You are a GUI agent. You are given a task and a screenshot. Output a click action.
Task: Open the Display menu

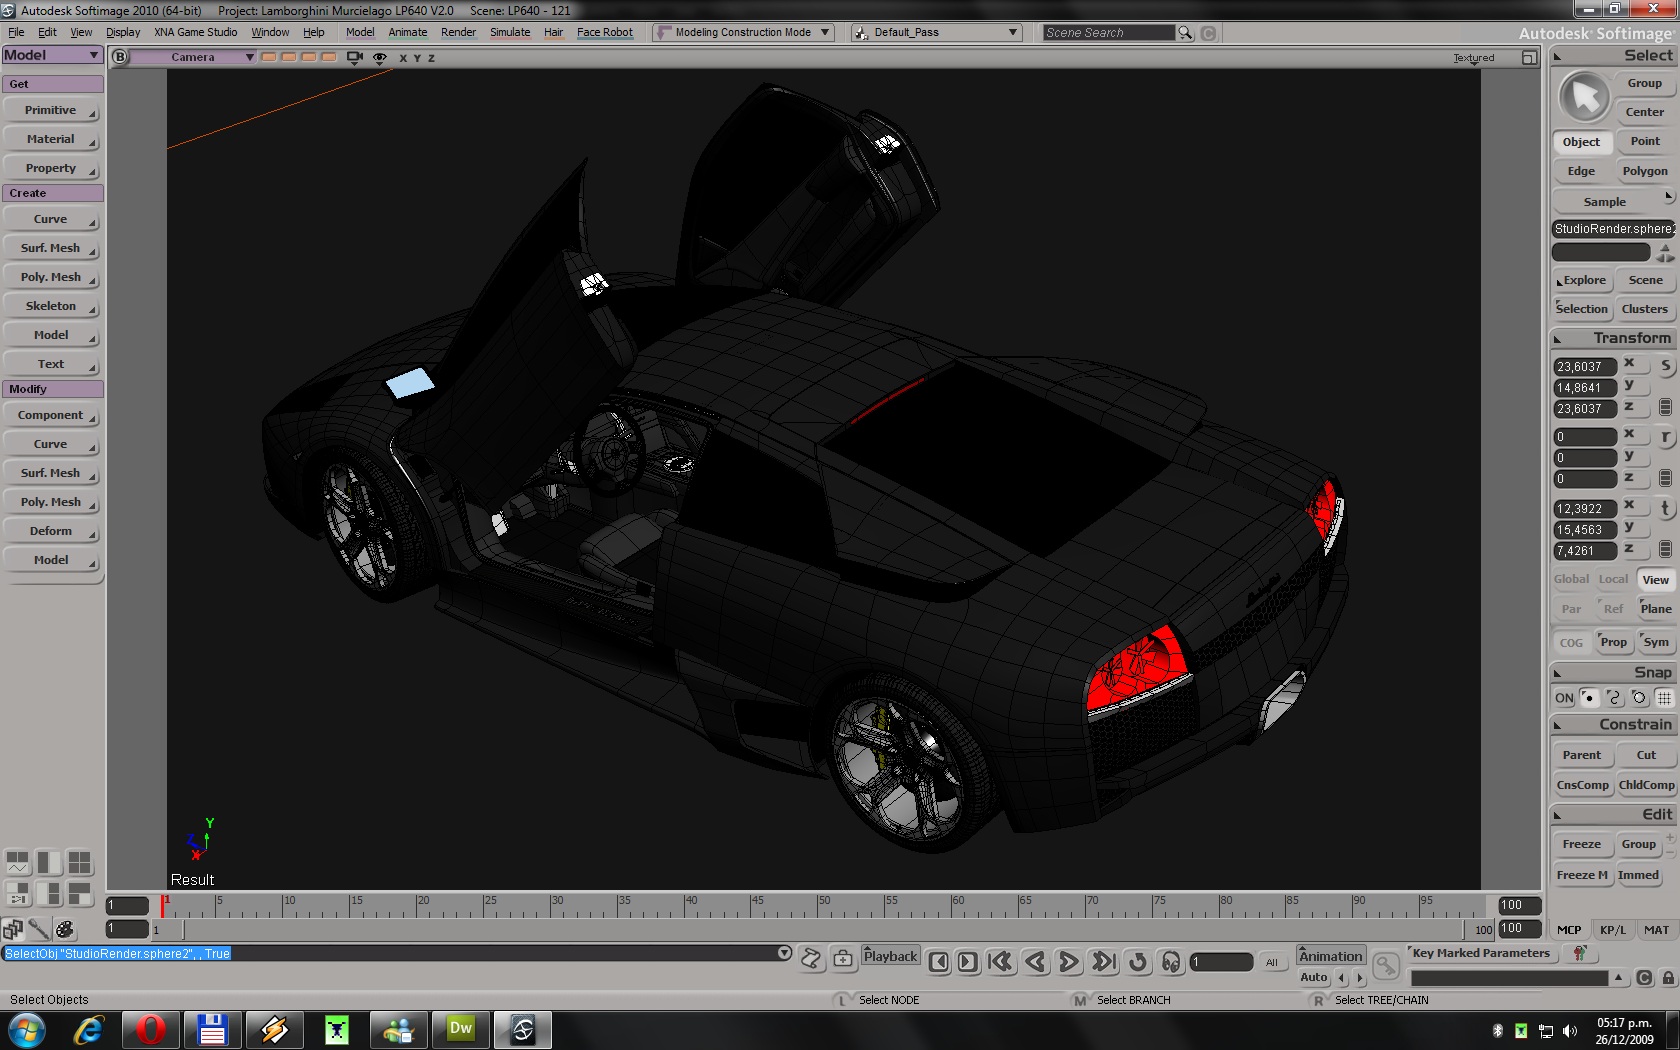123,33
